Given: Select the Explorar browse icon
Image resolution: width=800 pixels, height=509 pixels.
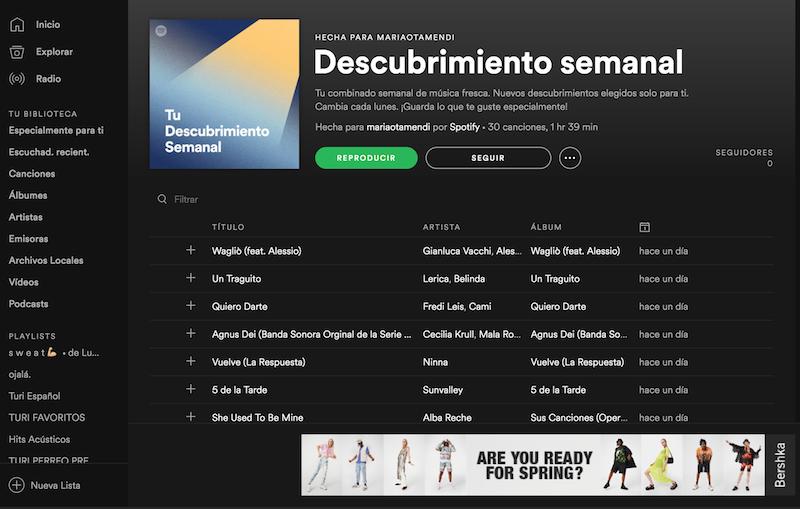Looking at the screenshot, I should pos(17,52).
